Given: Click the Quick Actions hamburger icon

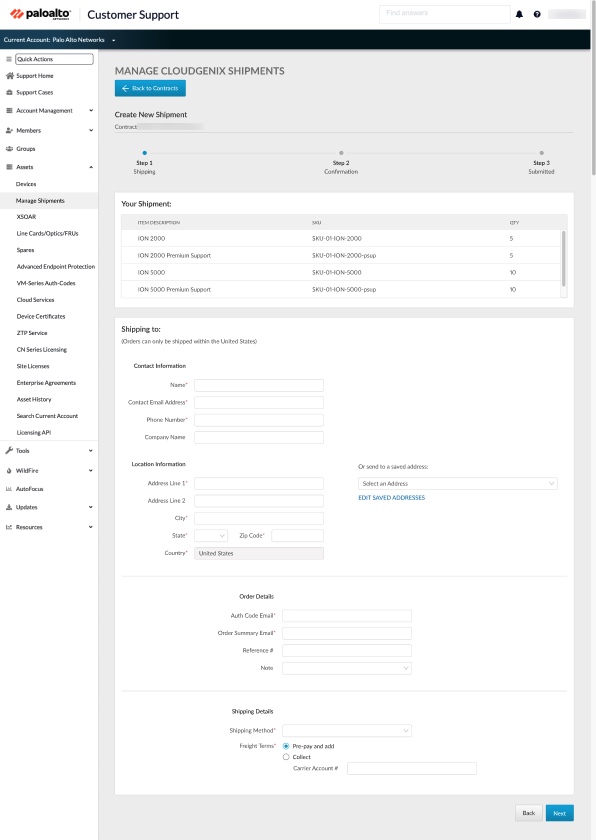Looking at the screenshot, I should click(9, 59).
